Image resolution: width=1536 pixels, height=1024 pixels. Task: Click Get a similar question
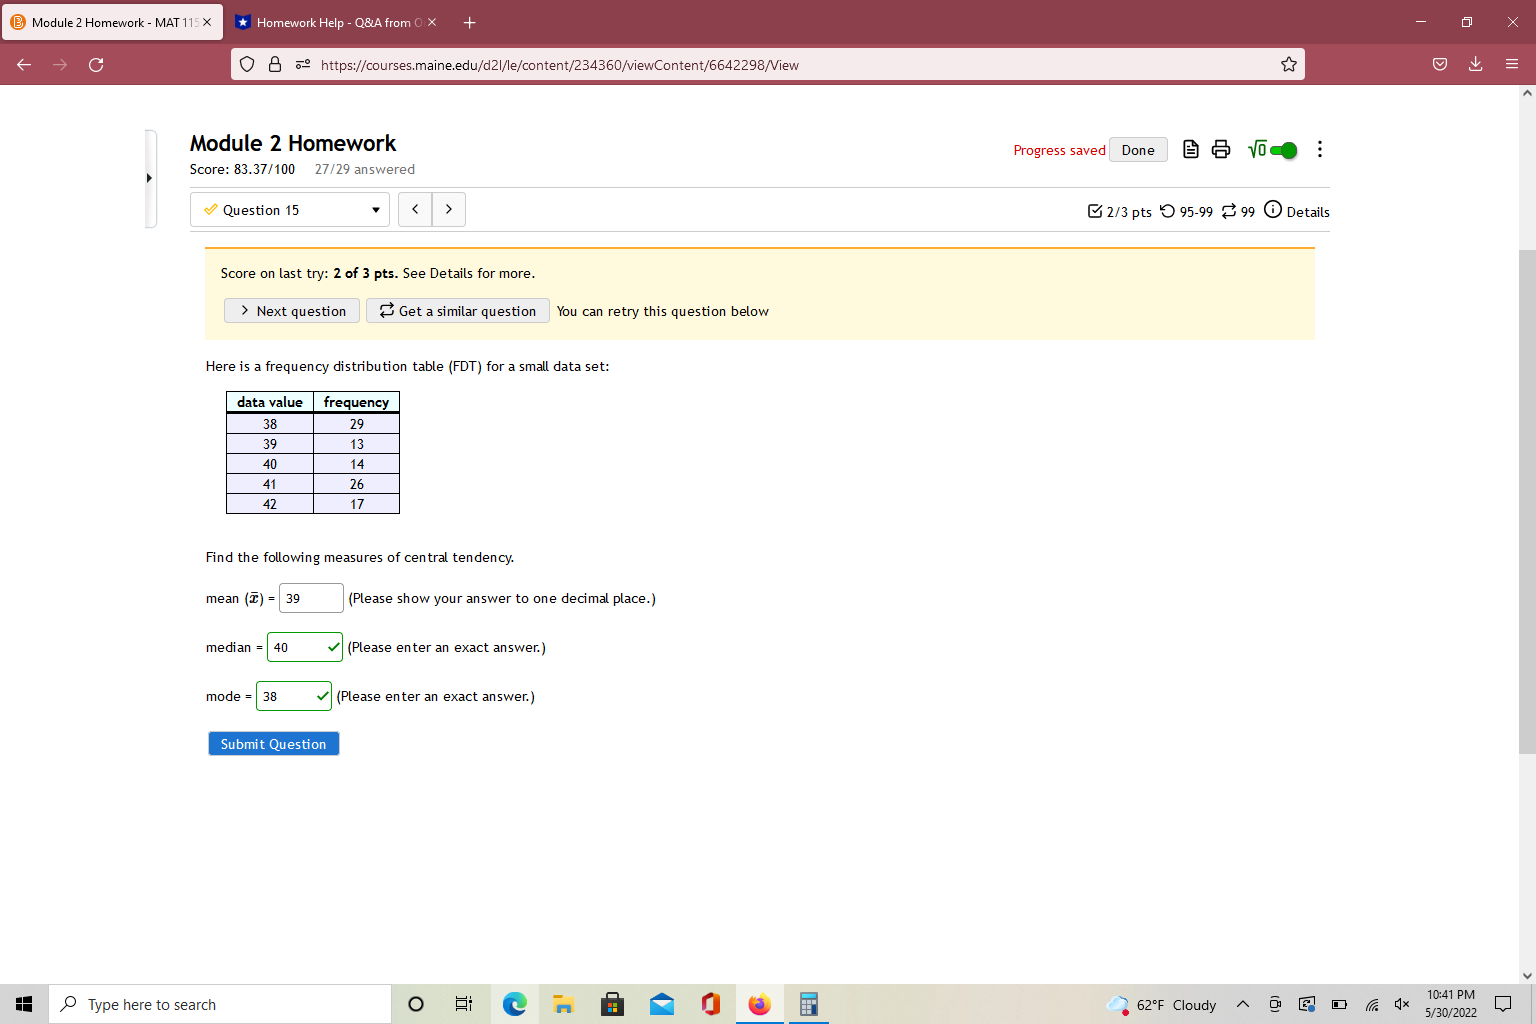458,311
